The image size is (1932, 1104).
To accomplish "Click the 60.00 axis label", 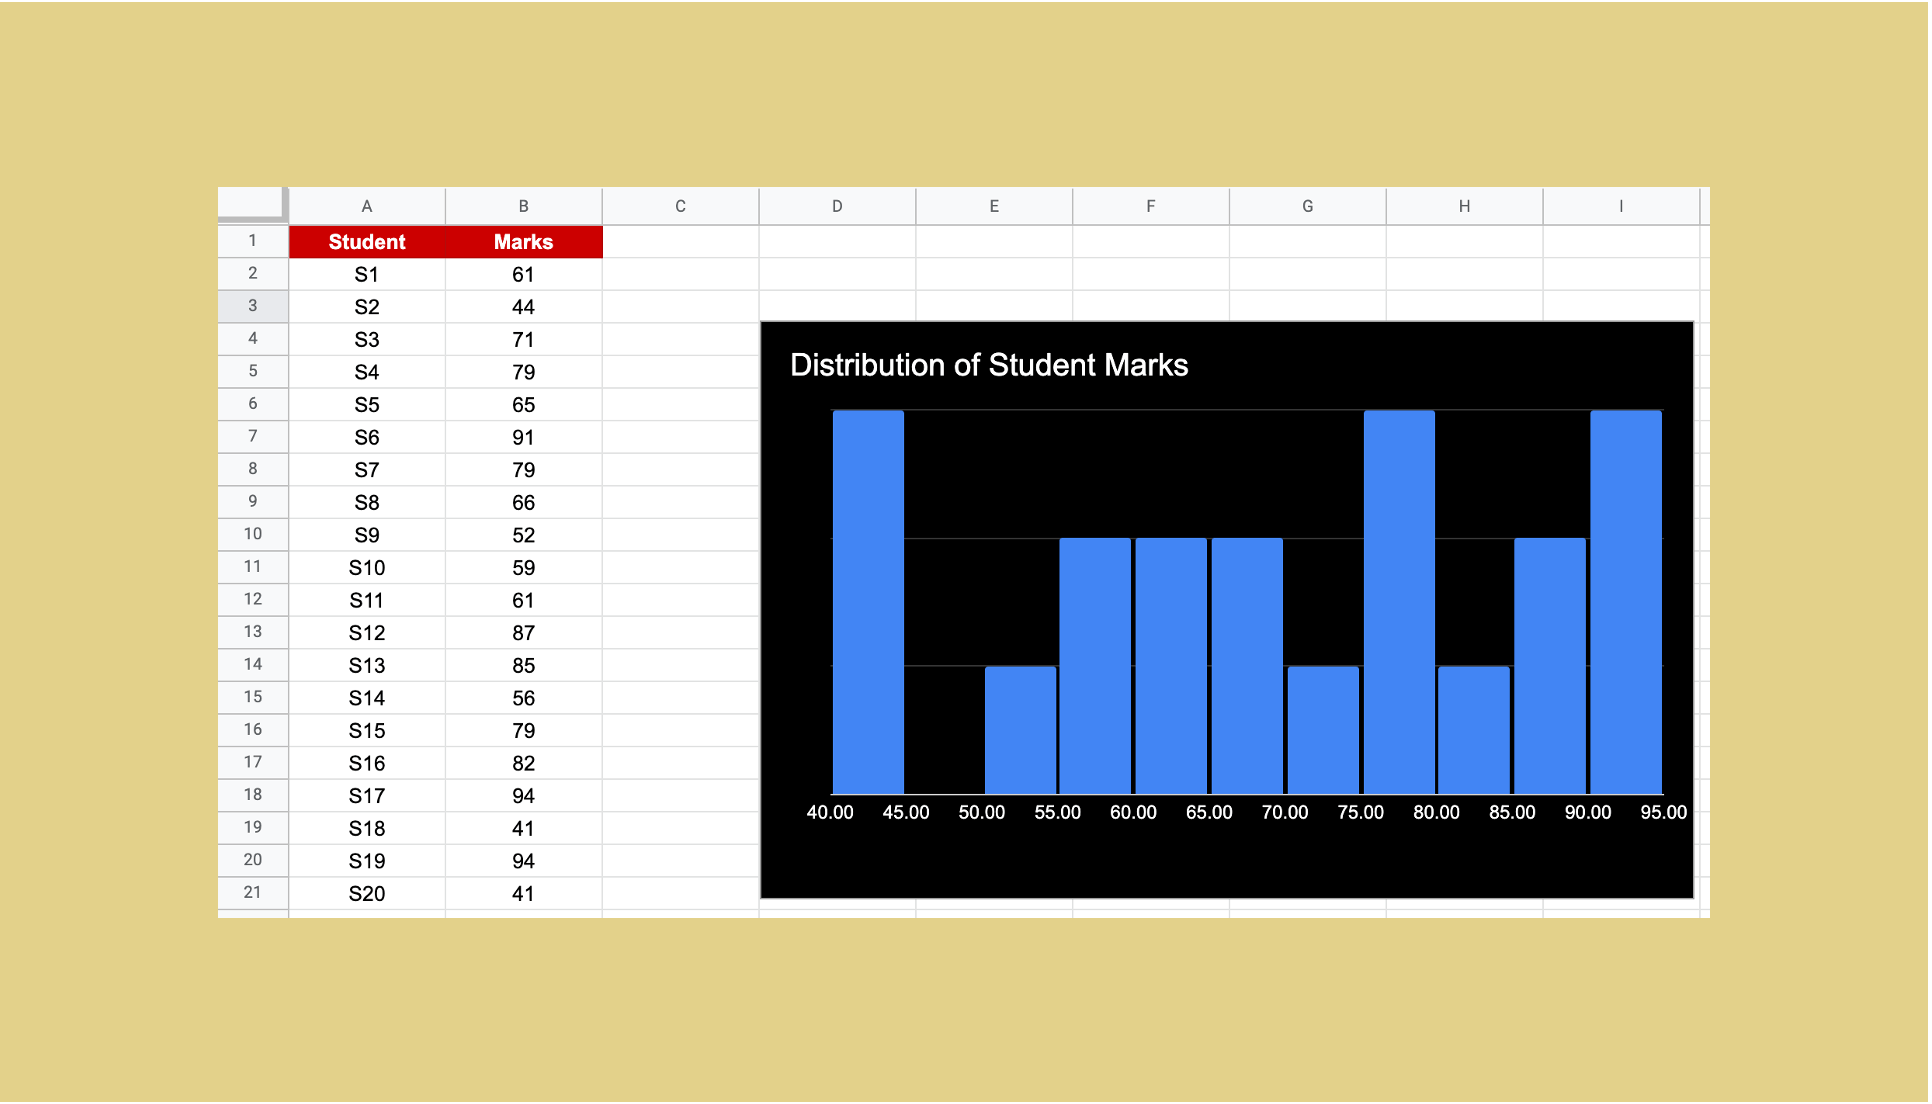I will [x=1133, y=812].
